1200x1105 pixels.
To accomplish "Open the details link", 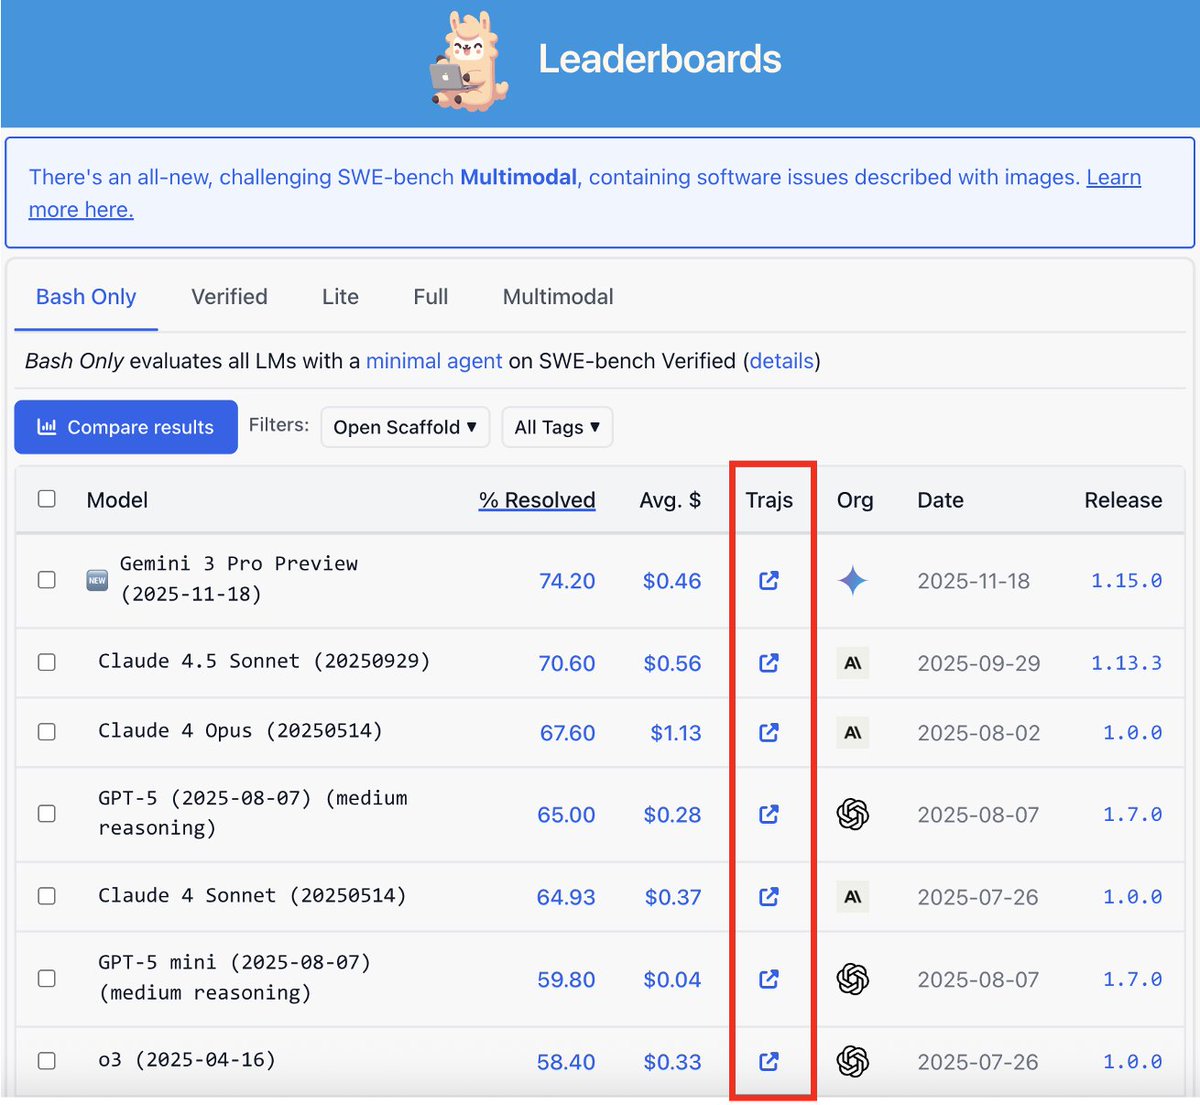I will pyautogui.click(x=782, y=361).
